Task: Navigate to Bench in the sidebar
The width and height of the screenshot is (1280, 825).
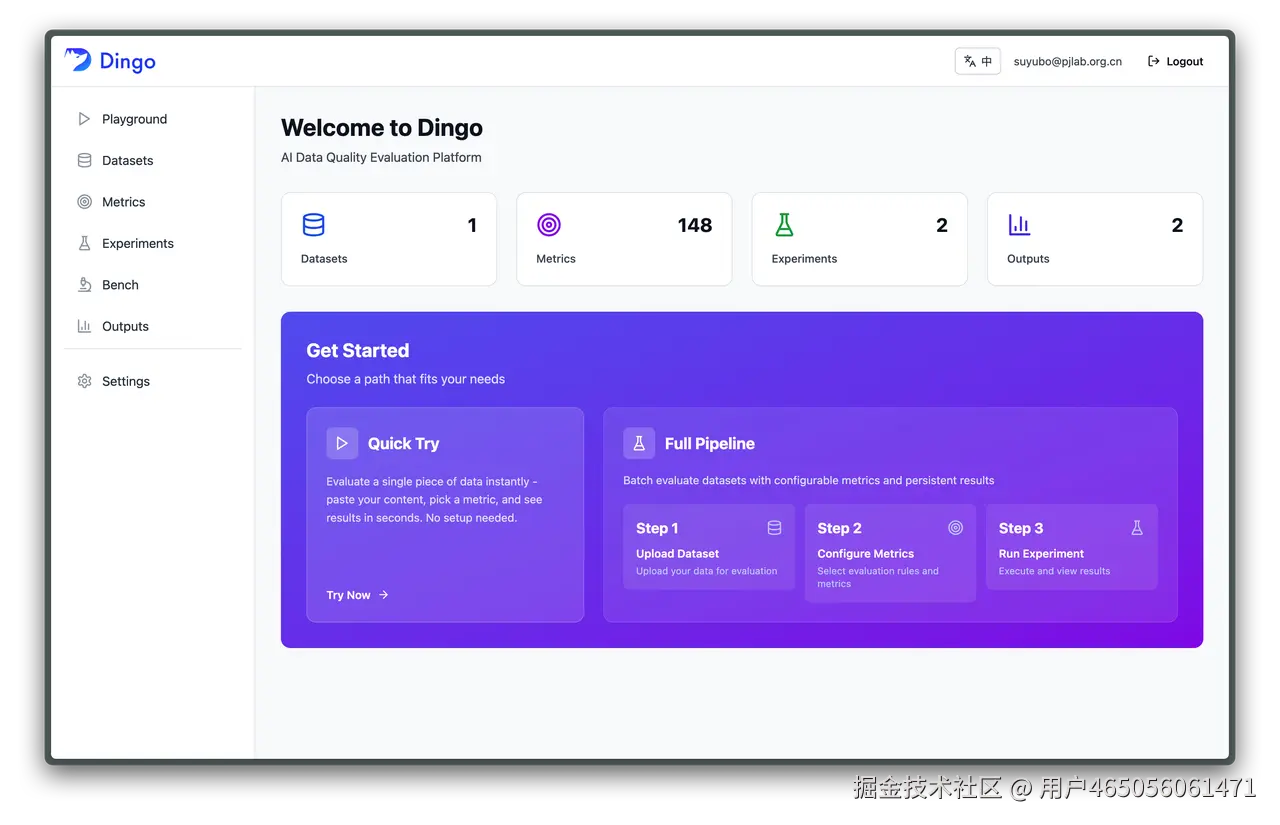Action: [153, 285]
